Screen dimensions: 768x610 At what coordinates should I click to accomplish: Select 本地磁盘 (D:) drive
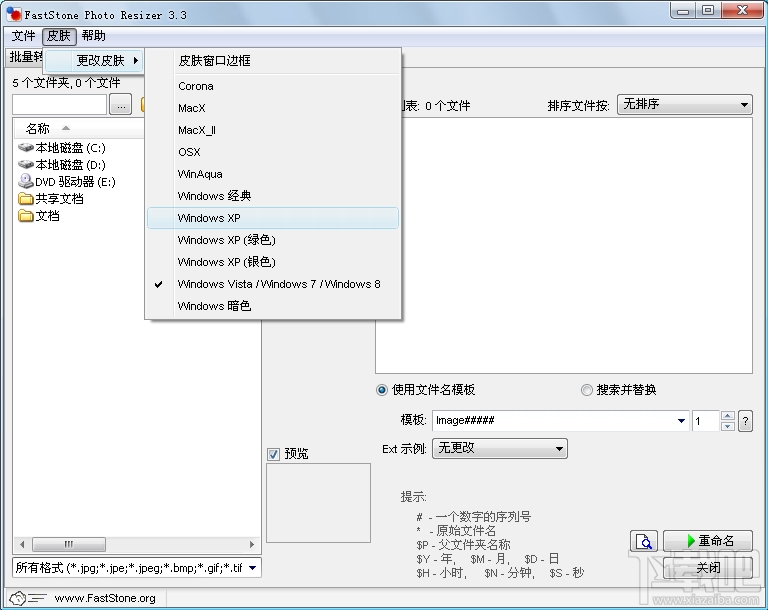[70, 165]
